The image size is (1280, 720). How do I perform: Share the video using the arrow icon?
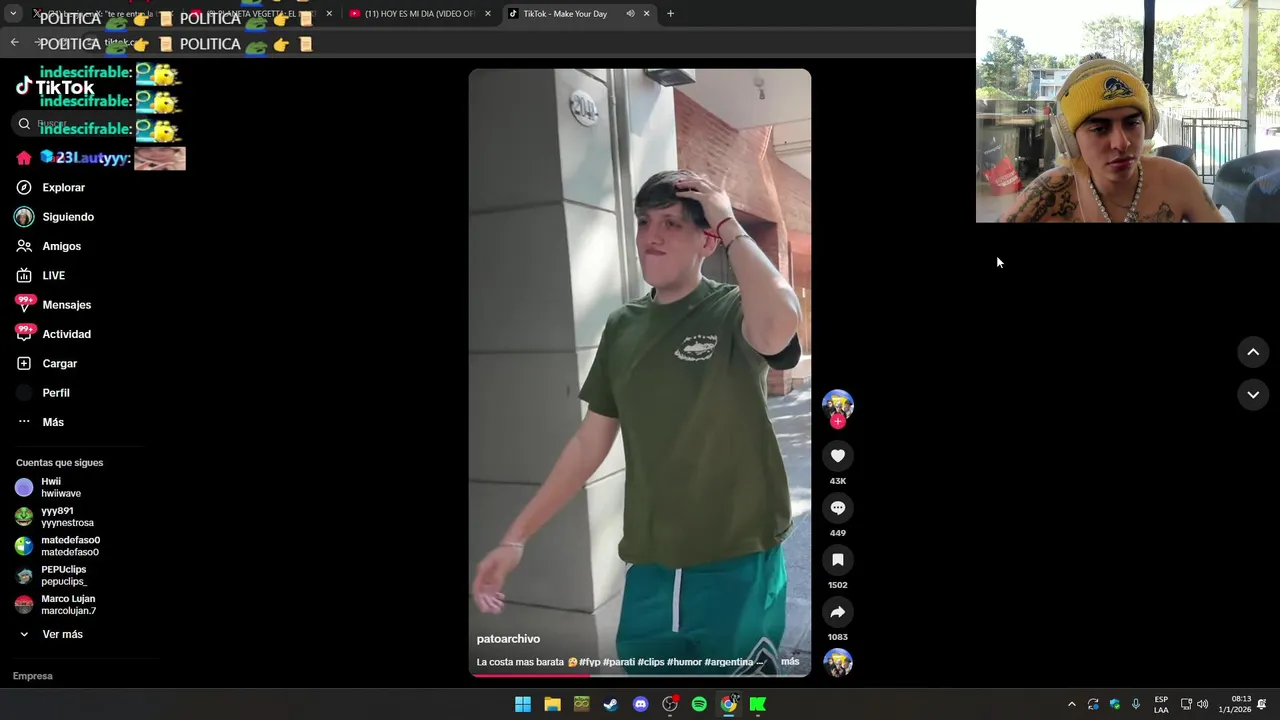(x=838, y=612)
